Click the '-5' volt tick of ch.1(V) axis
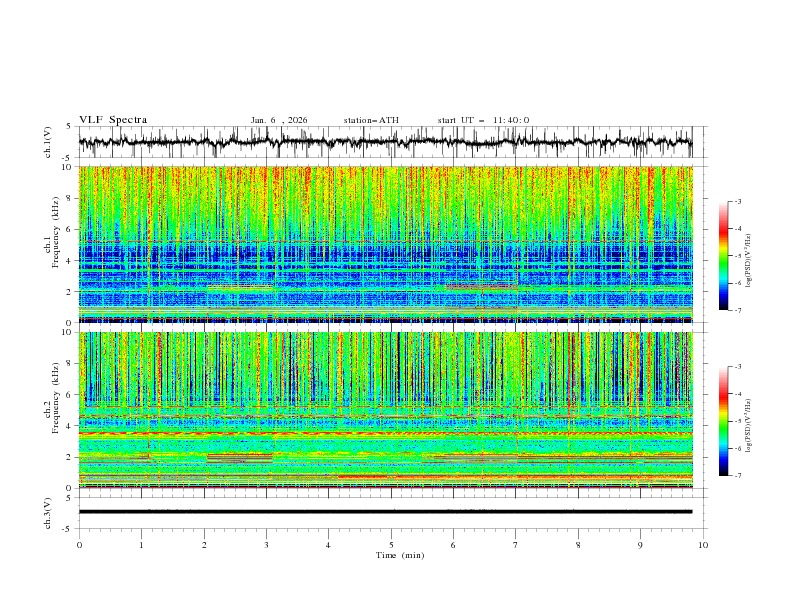Image resolution: width=792 pixels, height=612 pixels. pos(68,158)
